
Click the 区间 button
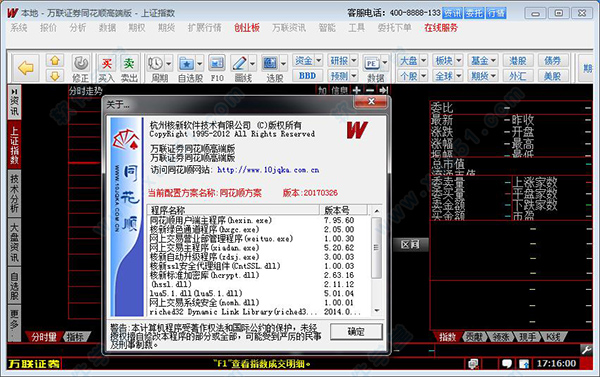click(410, 245)
